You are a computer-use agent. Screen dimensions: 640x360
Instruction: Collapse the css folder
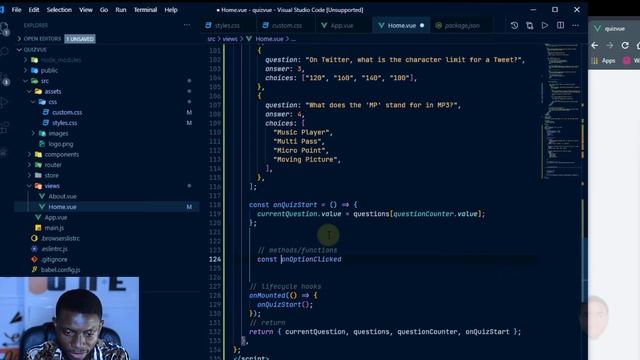coord(52,102)
